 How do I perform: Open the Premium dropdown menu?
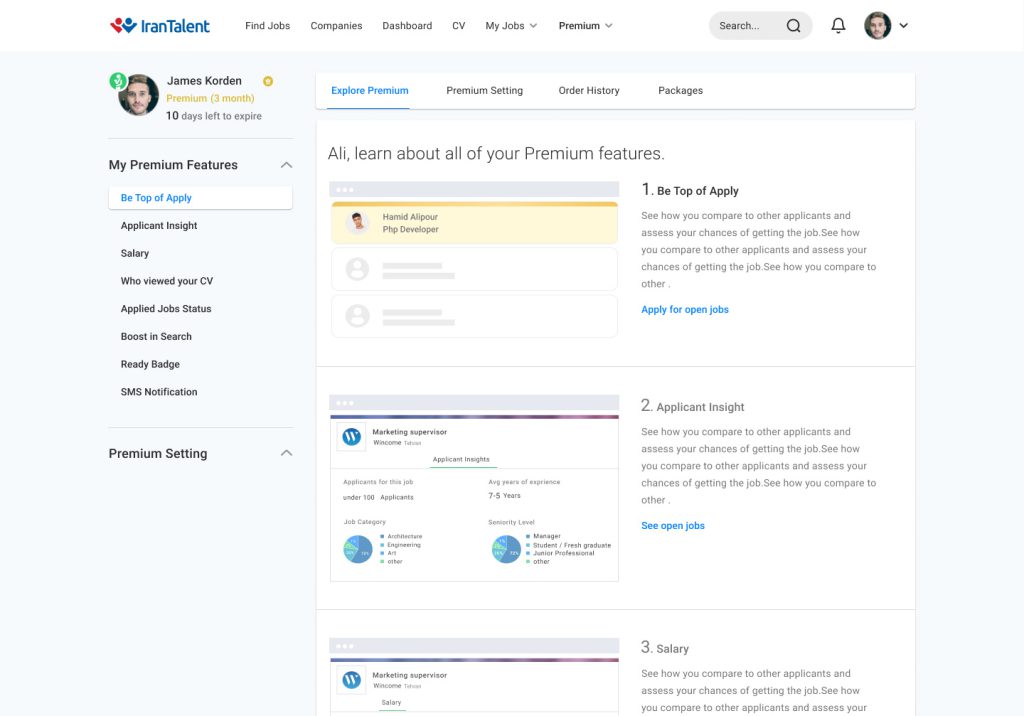[585, 25]
